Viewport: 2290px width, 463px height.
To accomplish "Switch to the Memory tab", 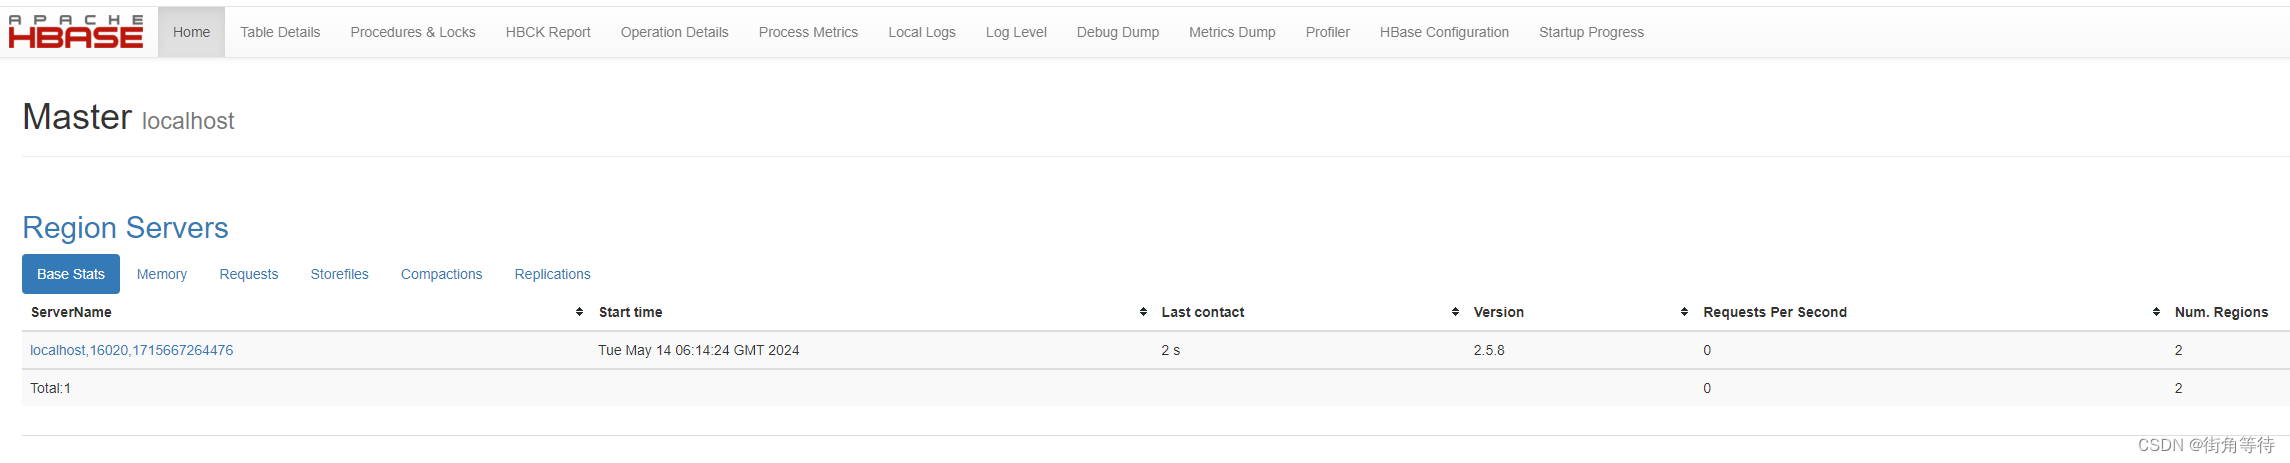I will [162, 274].
